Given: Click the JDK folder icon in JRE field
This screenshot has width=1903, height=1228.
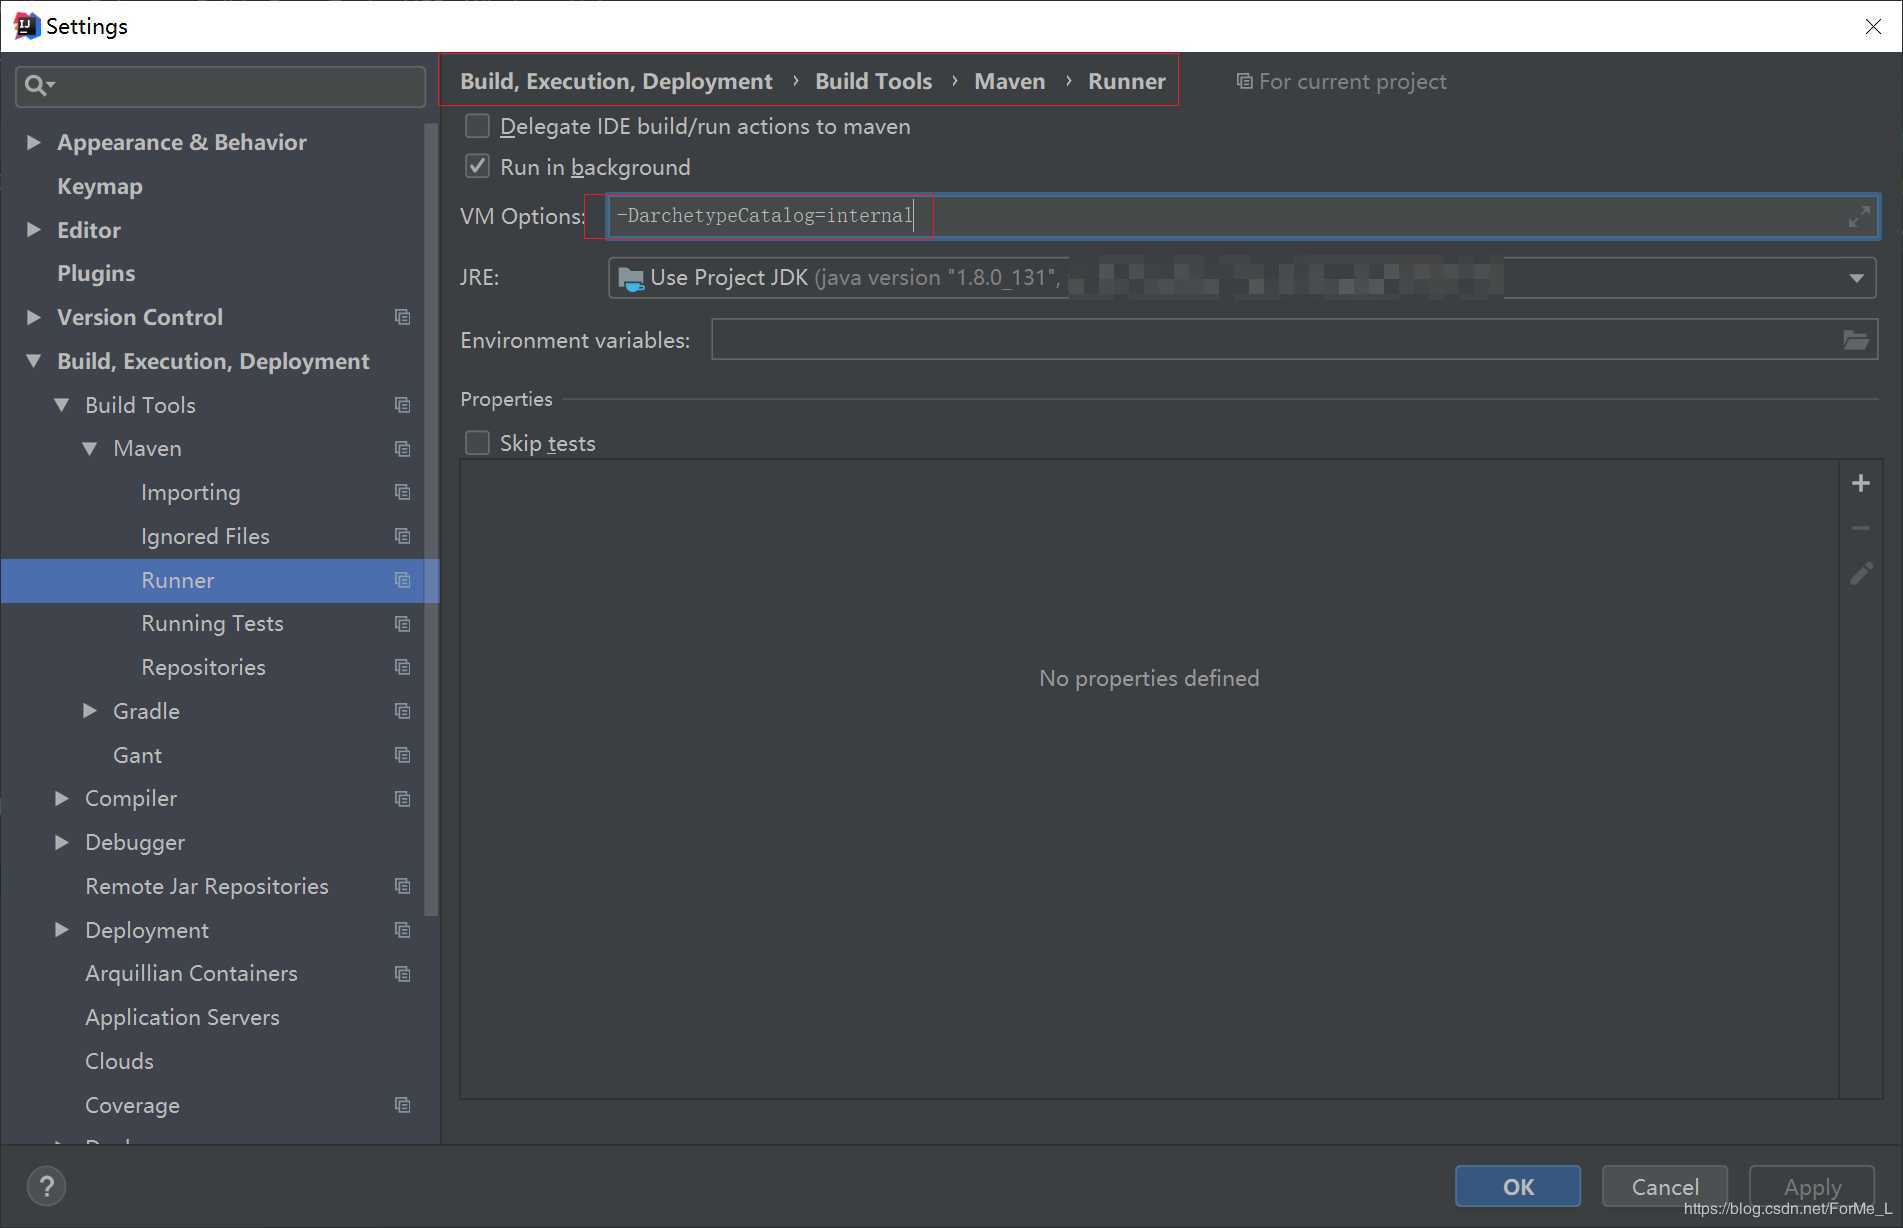Looking at the screenshot, I should [631, 279].
